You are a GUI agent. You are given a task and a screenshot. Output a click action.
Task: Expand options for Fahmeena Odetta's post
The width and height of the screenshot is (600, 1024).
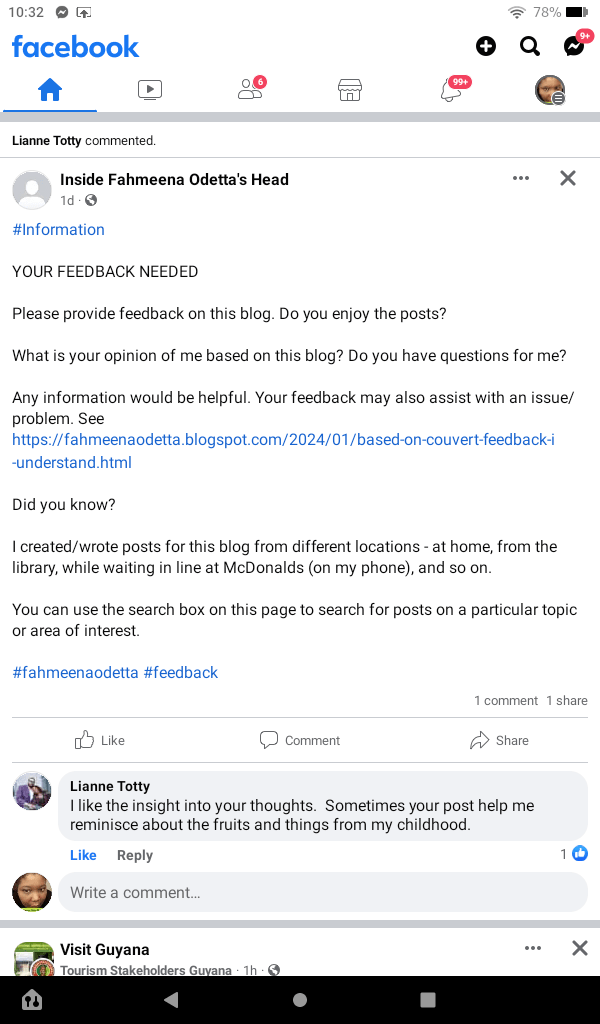(520, 178)
